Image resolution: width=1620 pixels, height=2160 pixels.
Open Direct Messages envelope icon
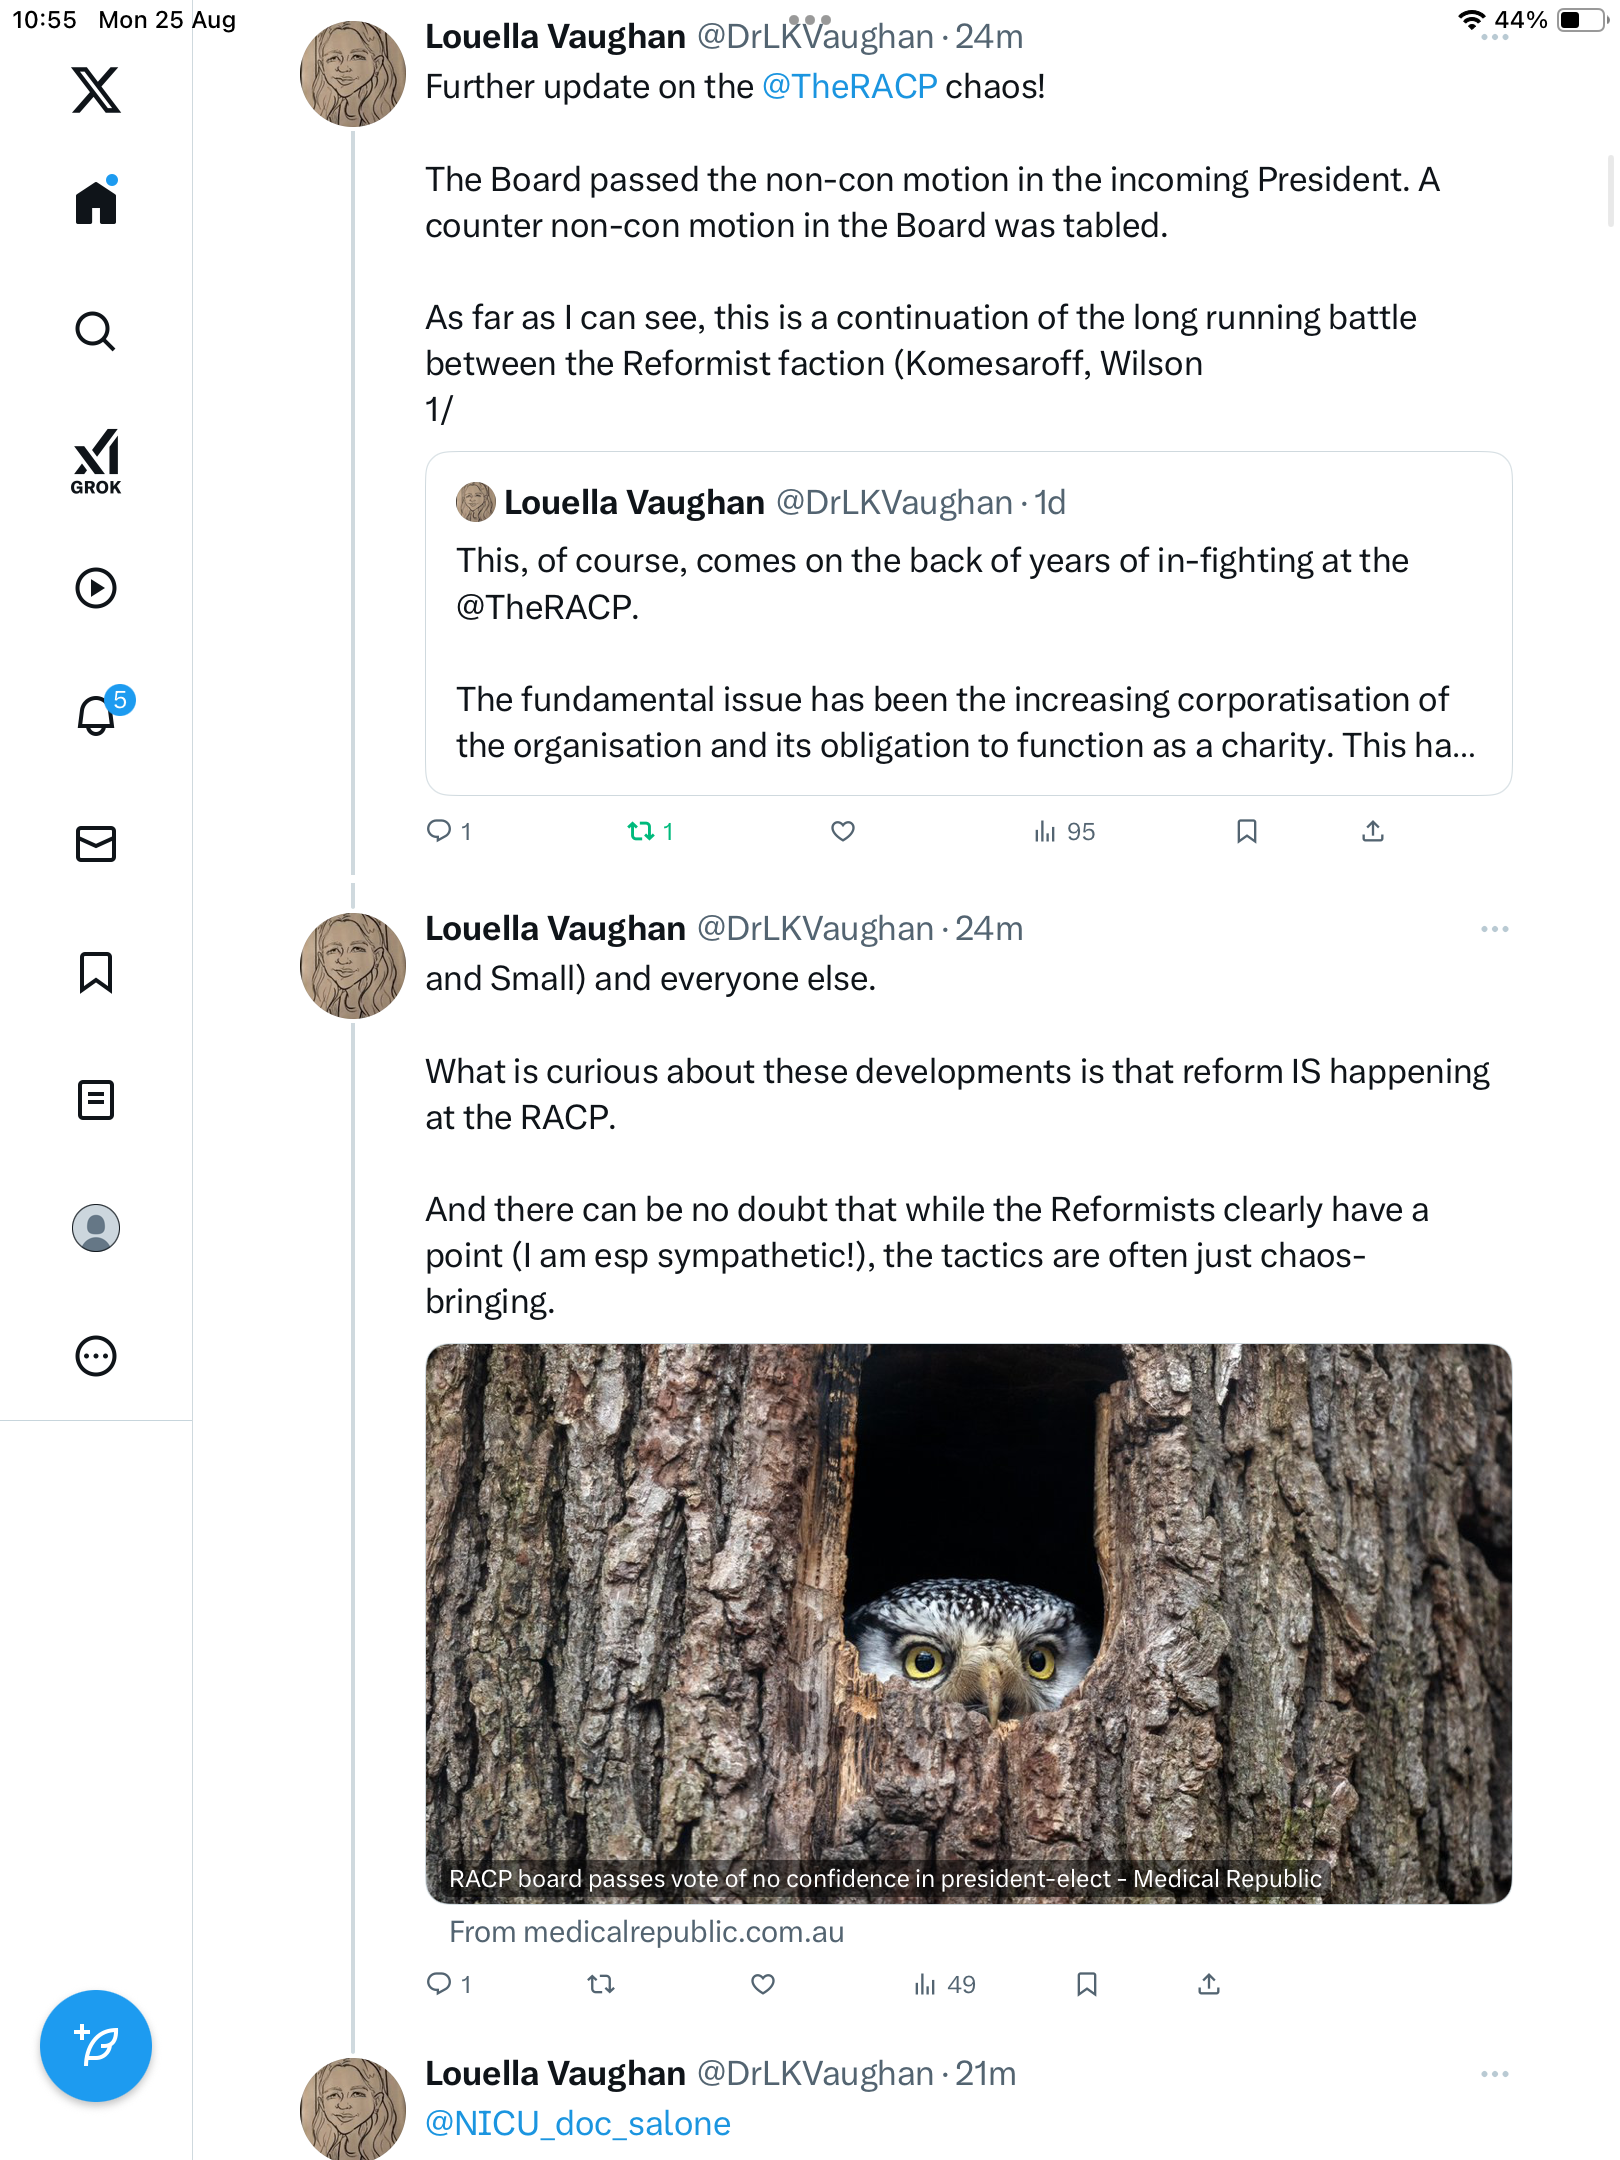click(x=96, y=844)
